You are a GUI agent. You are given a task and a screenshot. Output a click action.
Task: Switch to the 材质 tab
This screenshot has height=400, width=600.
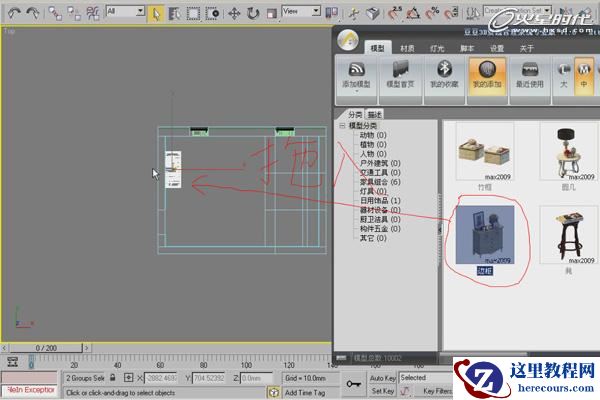click(407, 48)
